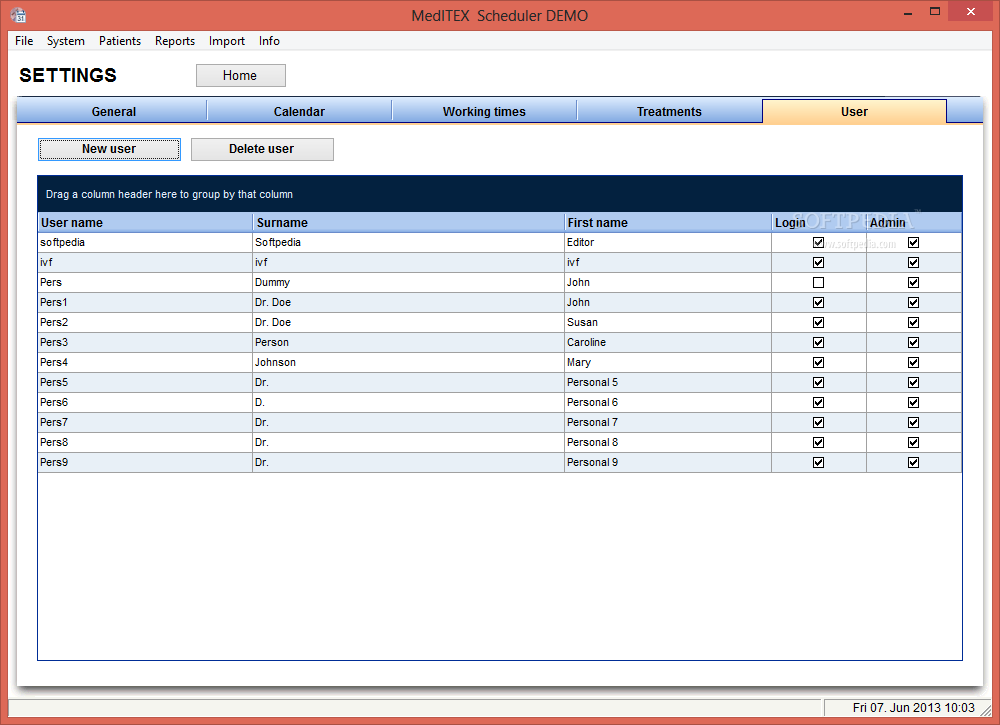Image resolution: width=1000 pixels, height=725 pixels.
Task: Toggle Login for Pers5
Action: [x=818, y=383]
